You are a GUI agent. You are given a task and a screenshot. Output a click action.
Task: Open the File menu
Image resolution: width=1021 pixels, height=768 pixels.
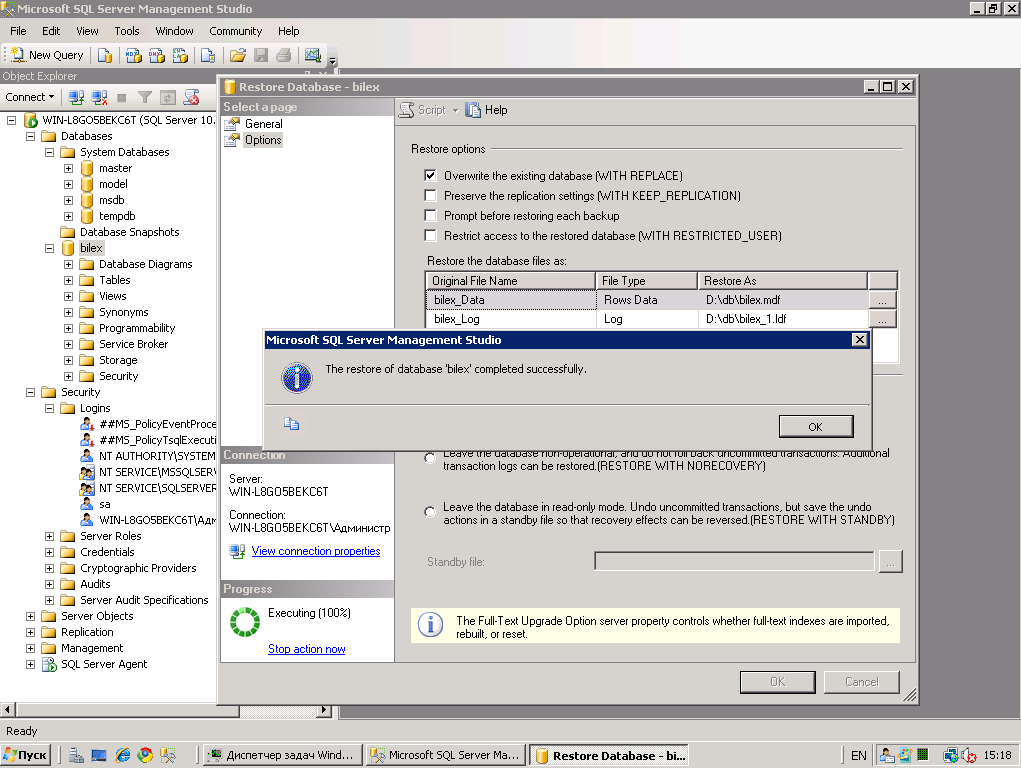click(x=18, y=31)
